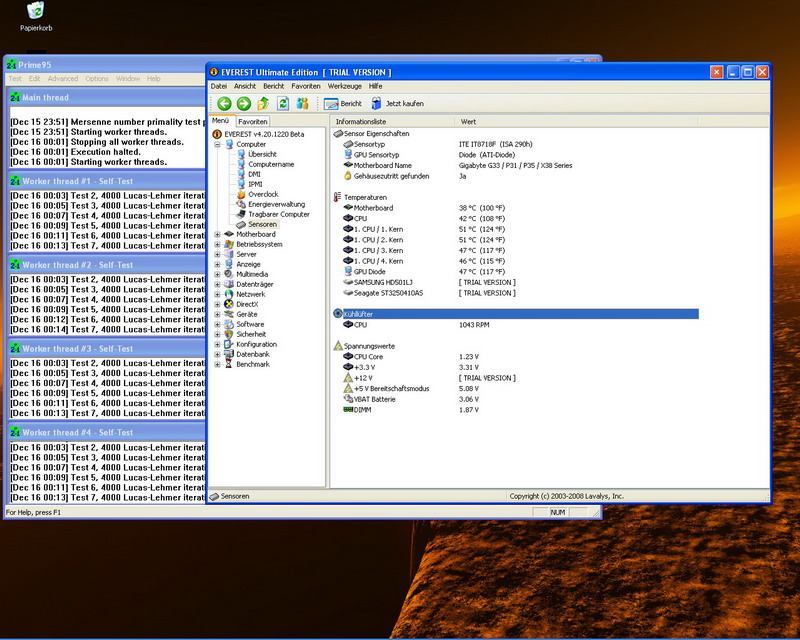
Task: Click the Informationsliste column header
Action: (x=392, y=121)
